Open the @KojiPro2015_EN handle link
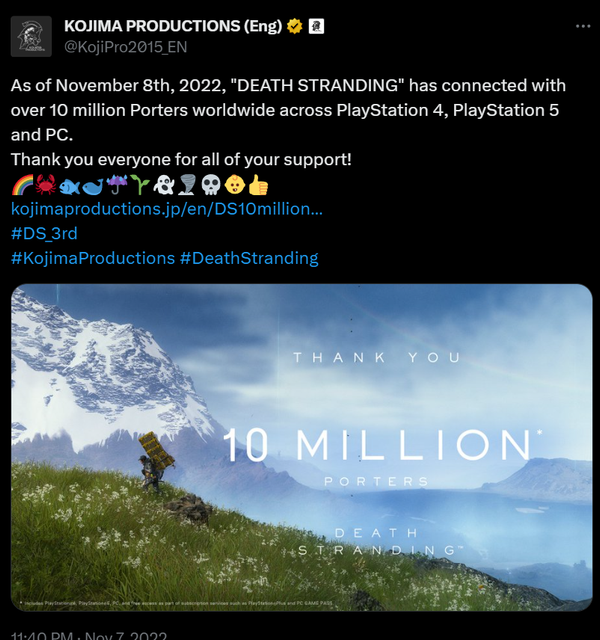Image resolution: width=600 pixels, height=640 pixels. [x=126, y=47]
